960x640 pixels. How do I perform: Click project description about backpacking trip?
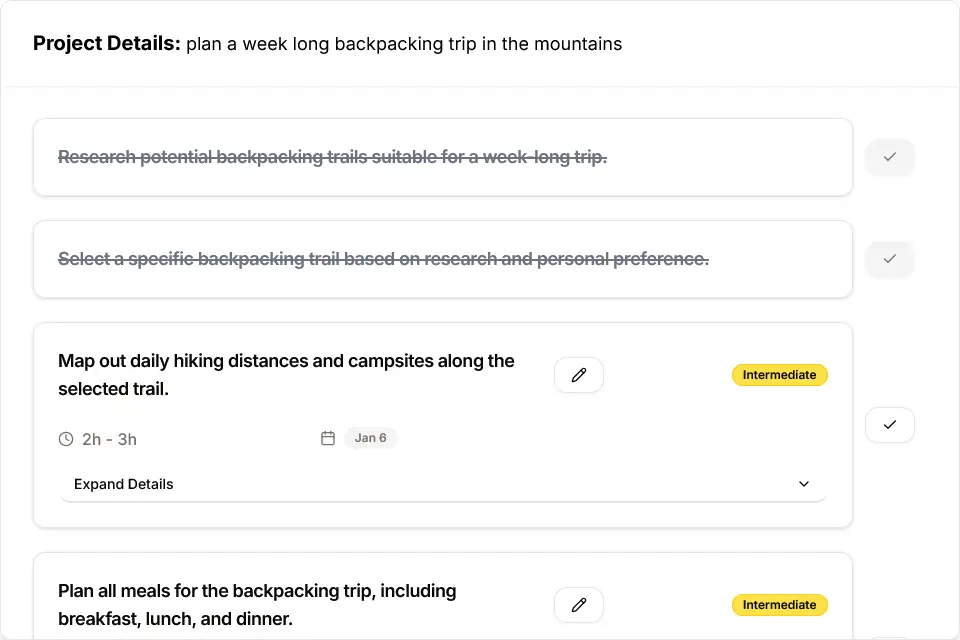tap(404, 44)
